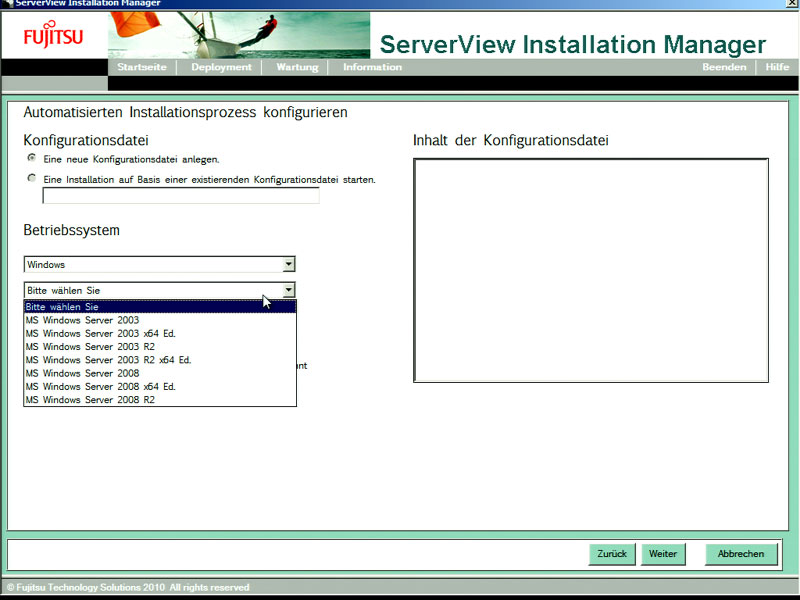Pick MS Windows Server 2003 x64 Ed.
The height and width of the screenshot is (600, 800).
(x=160, y=333)
